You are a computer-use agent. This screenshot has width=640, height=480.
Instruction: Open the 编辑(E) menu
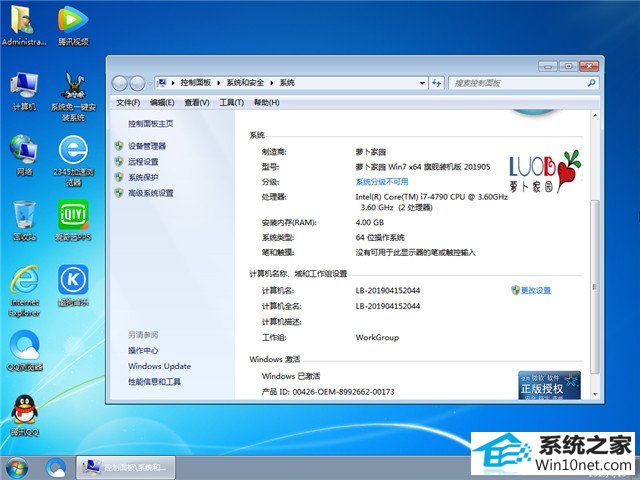162,102
